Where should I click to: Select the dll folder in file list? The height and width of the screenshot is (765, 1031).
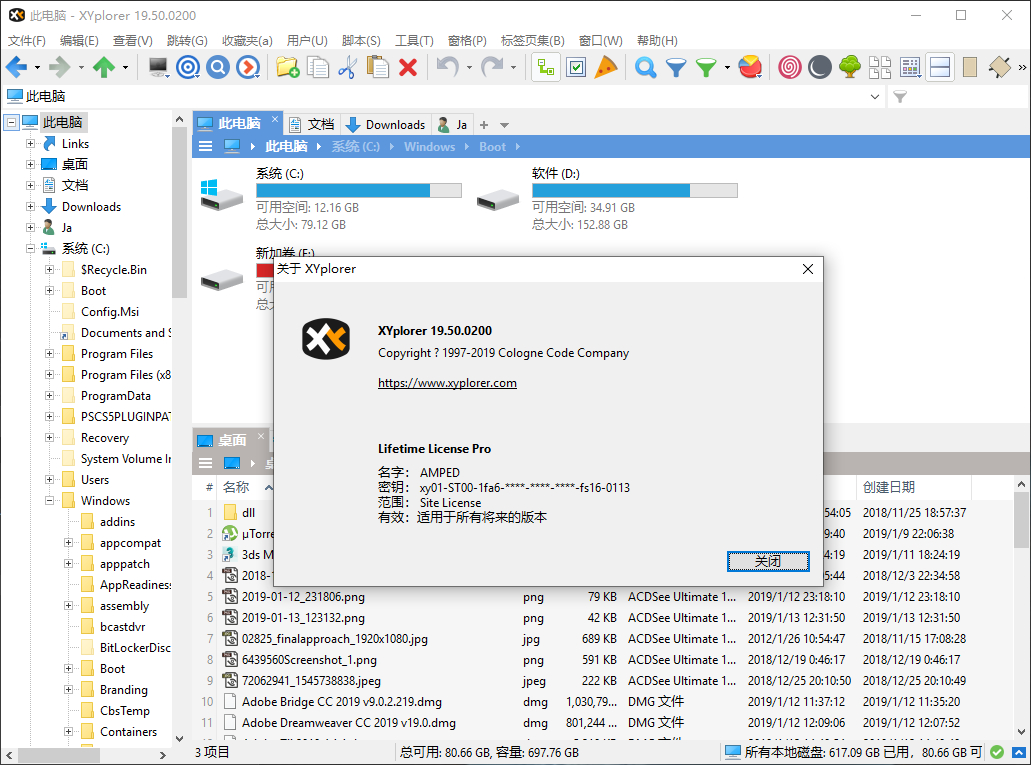[248, 512]
